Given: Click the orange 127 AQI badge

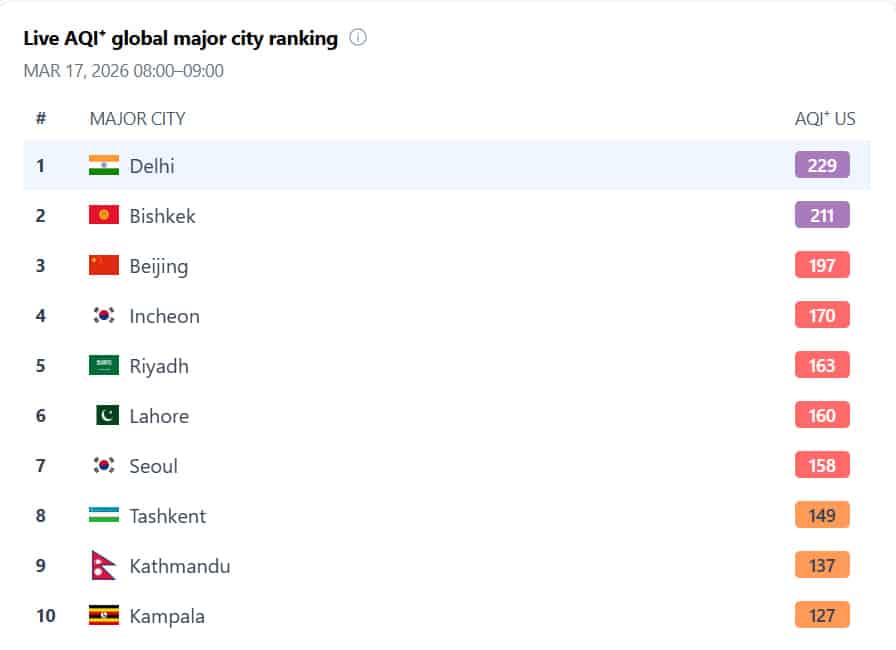Looking at the screenshot, I should (822, 615).
